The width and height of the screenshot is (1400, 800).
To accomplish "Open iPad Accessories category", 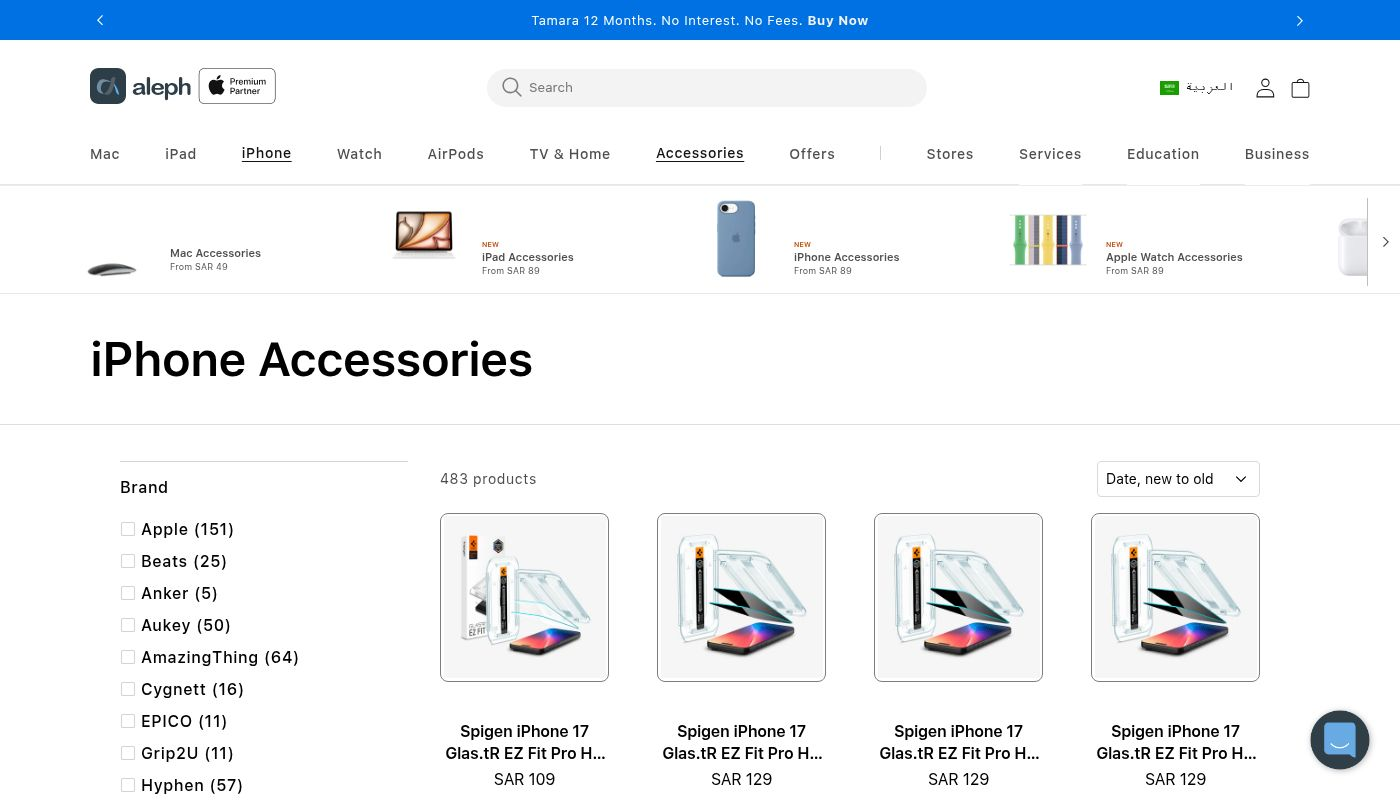I will pyautogui.click(x=527, y=257).
